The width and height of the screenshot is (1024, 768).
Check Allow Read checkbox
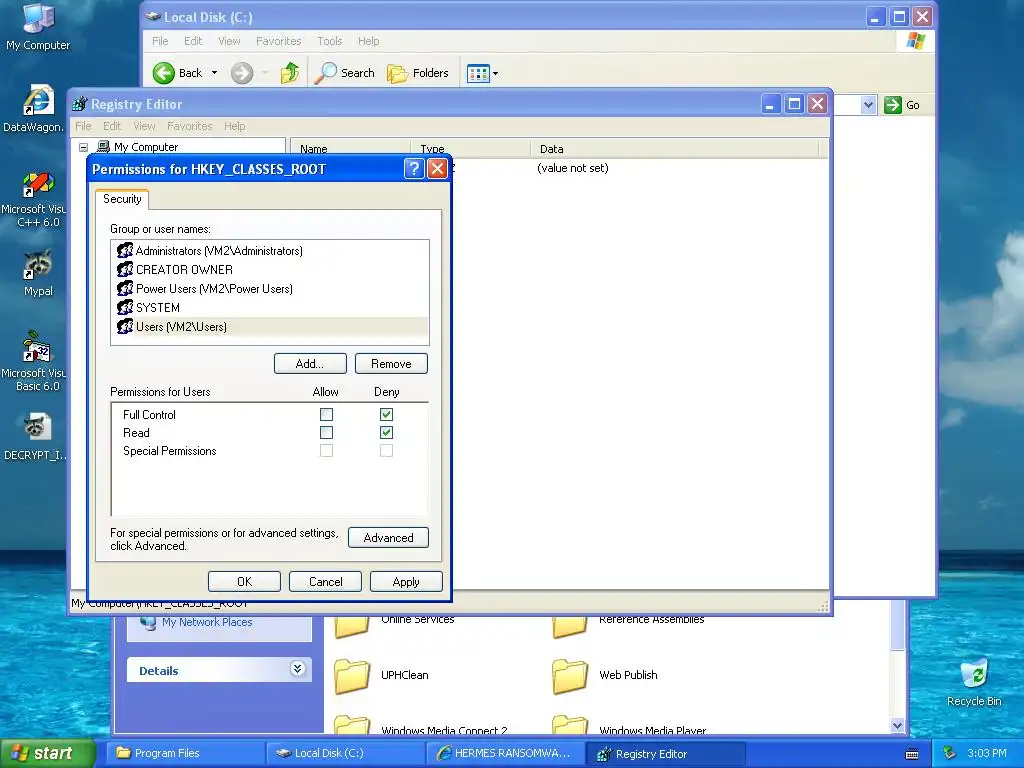(x=327, y=432)
